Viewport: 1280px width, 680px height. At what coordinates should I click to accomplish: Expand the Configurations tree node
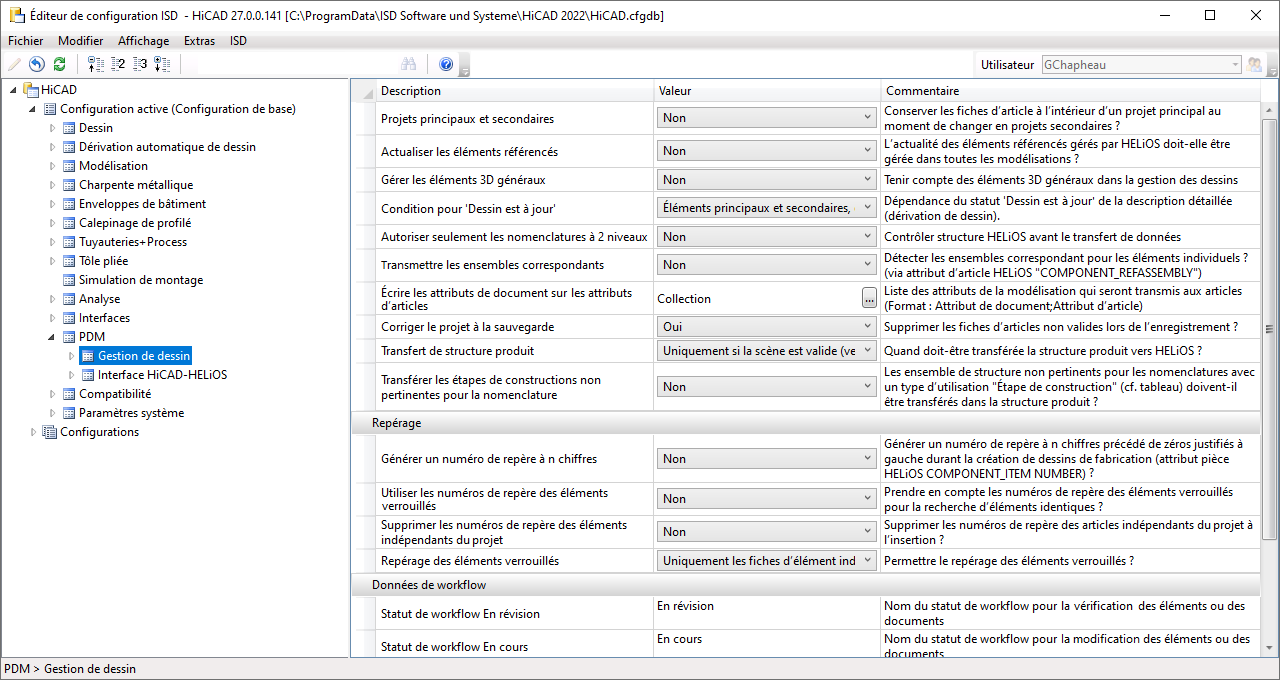[x=34, y=432]
